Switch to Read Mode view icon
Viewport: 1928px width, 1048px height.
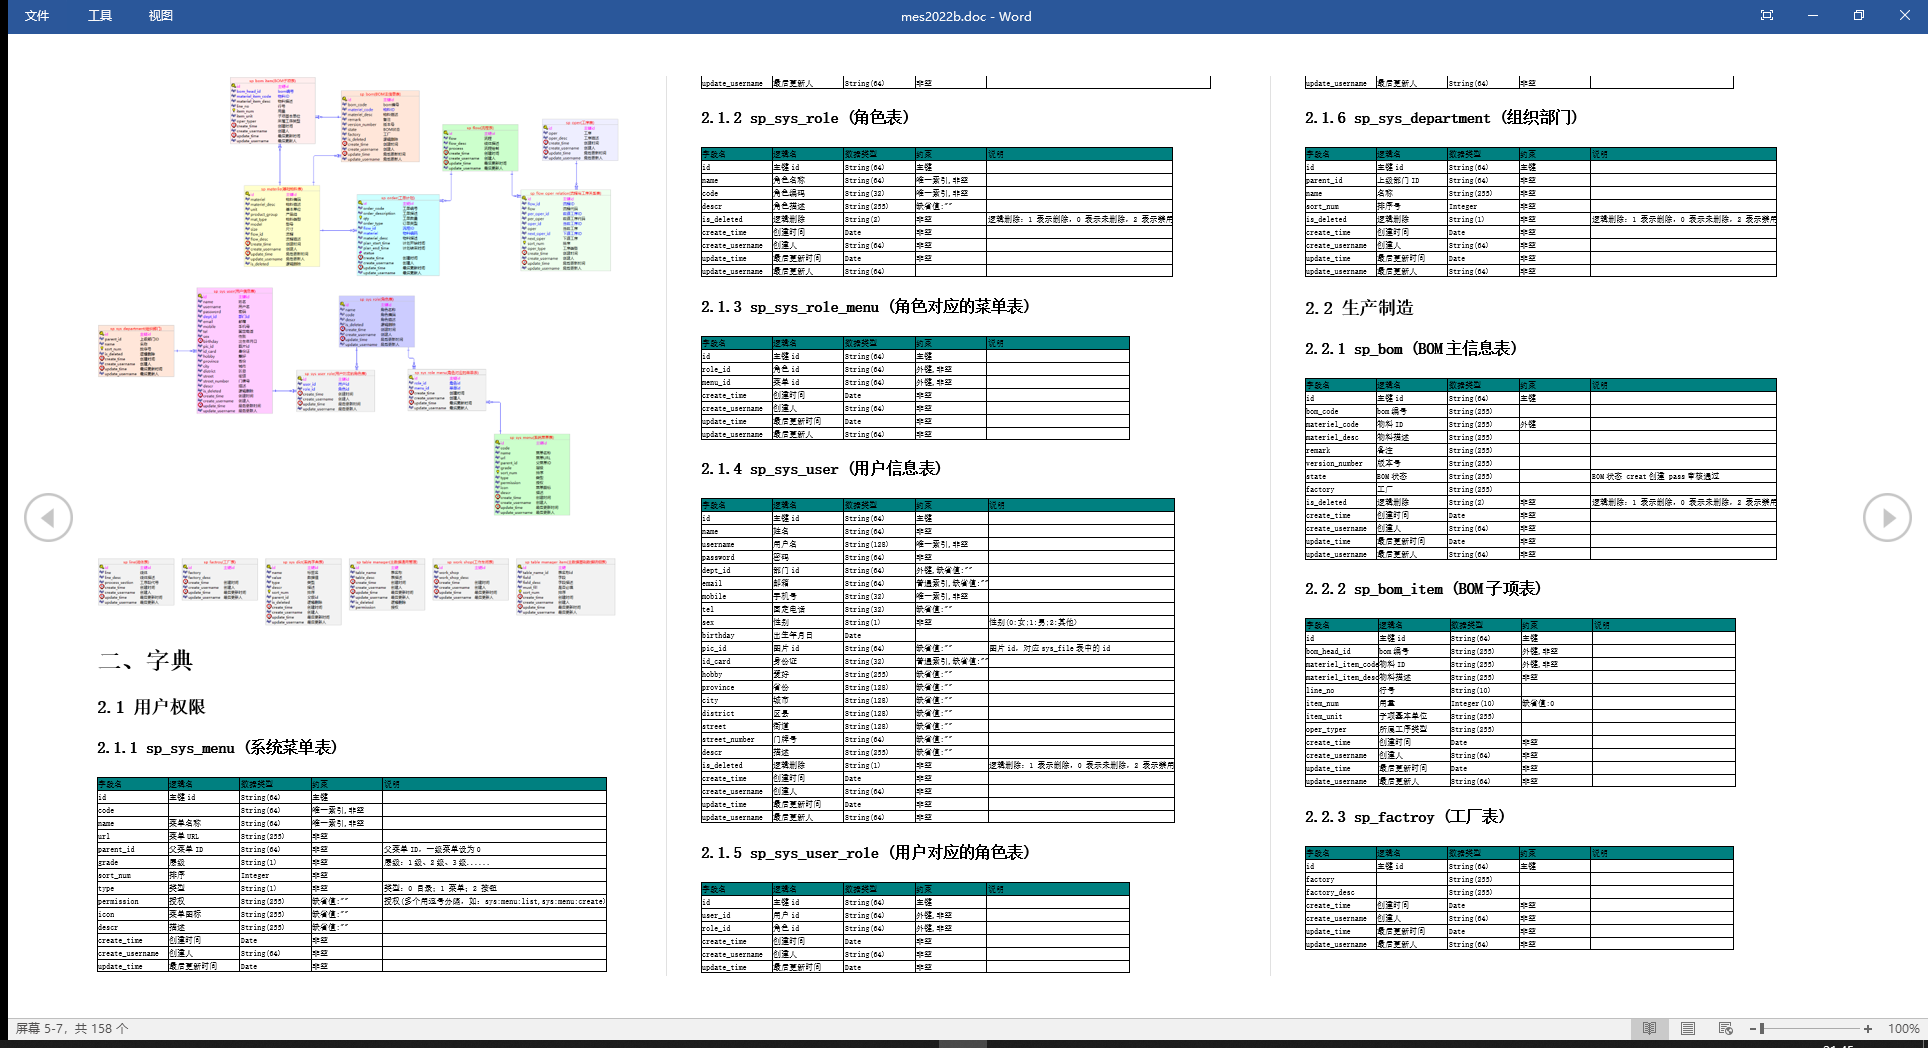click(1649, 1028)
